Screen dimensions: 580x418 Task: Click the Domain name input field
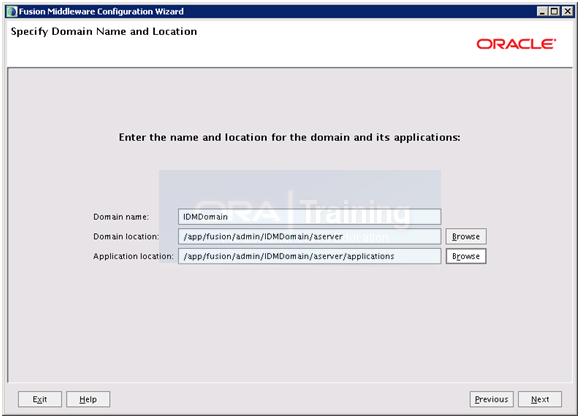309,217
